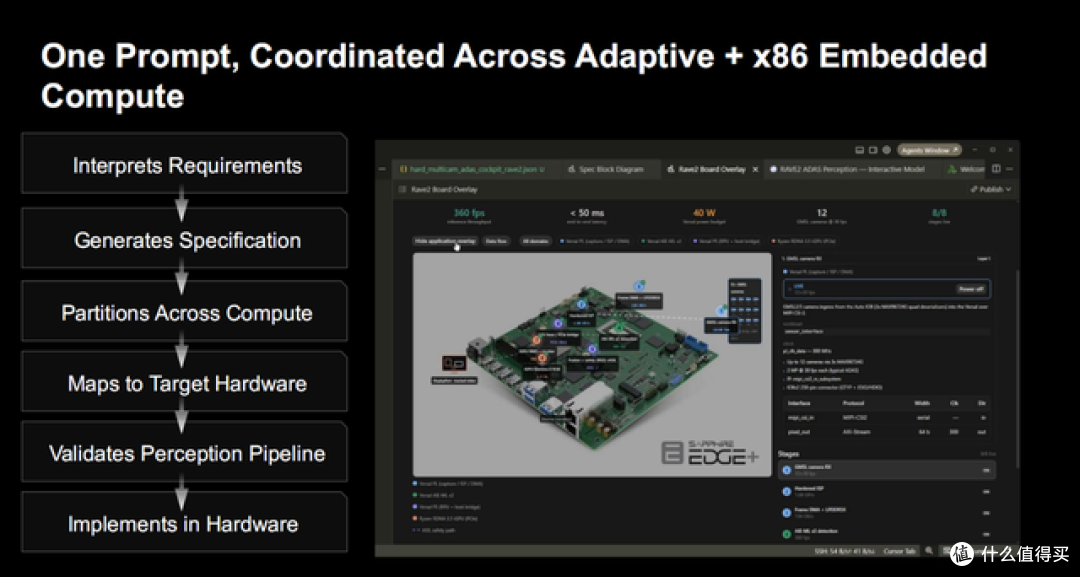Screen dimensions: 1080x577
Task: Select blue marker above Hardened ISP label
Action: coord(581,304)
